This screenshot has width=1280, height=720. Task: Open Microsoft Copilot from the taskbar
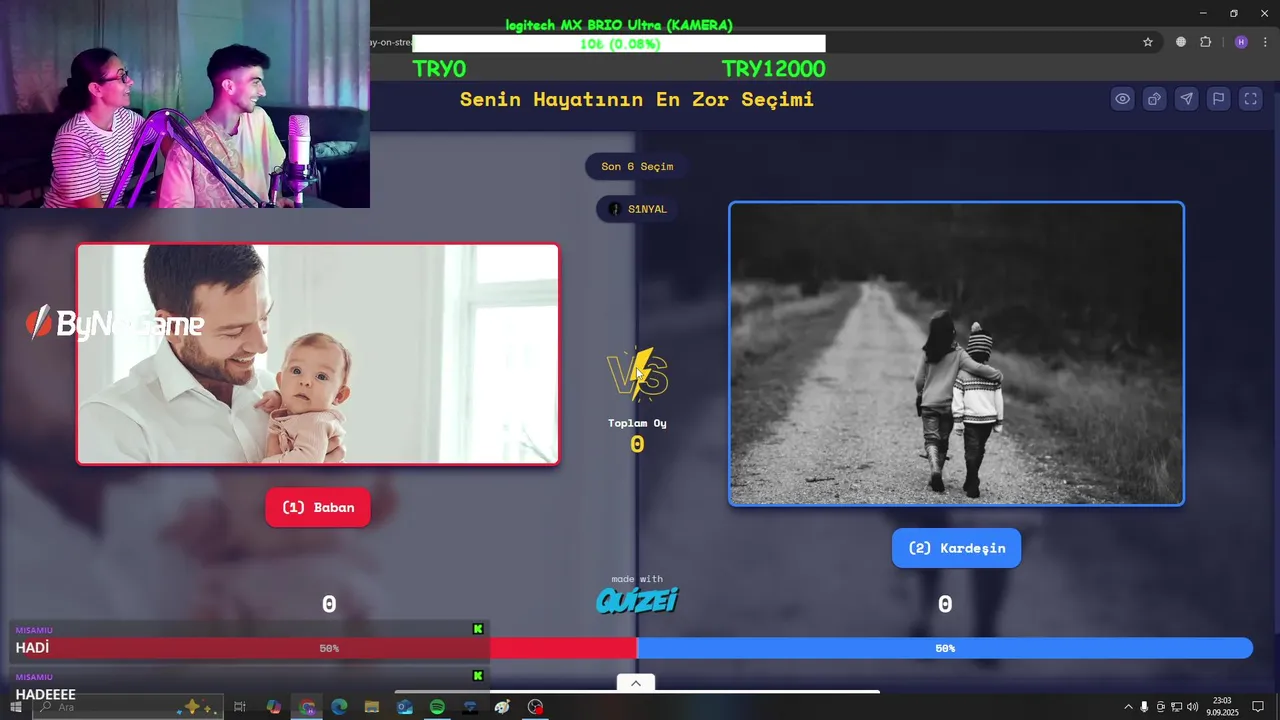pos(274,707)
